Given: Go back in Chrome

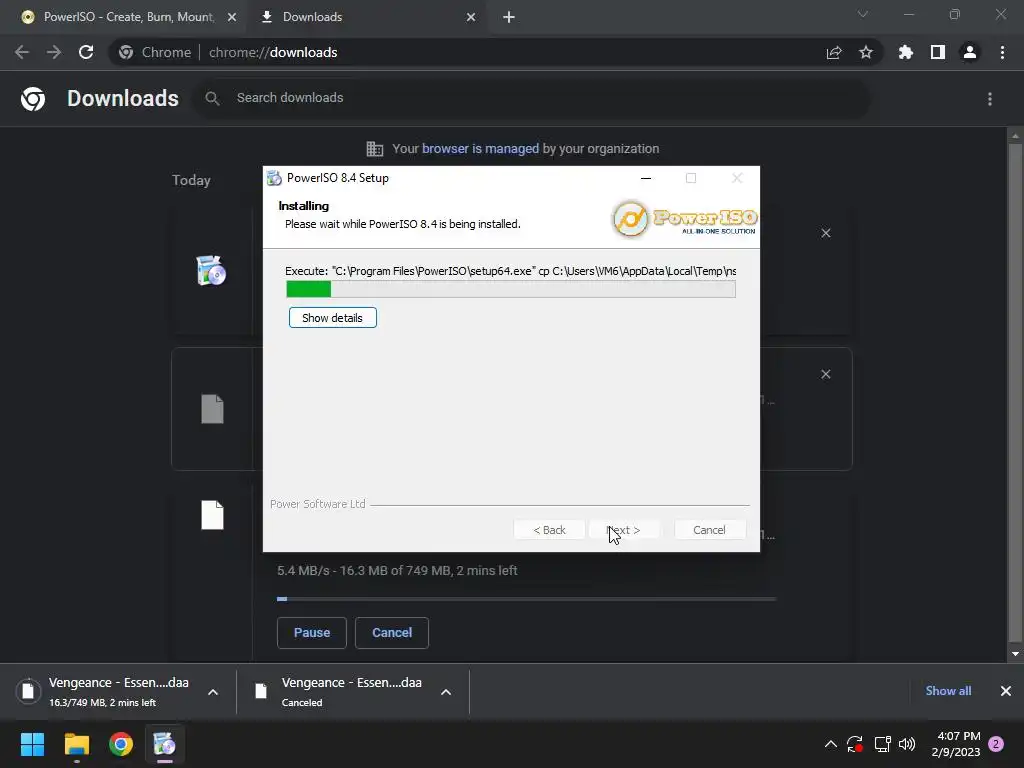Looking at the screenshot, I should click(22, 52).
